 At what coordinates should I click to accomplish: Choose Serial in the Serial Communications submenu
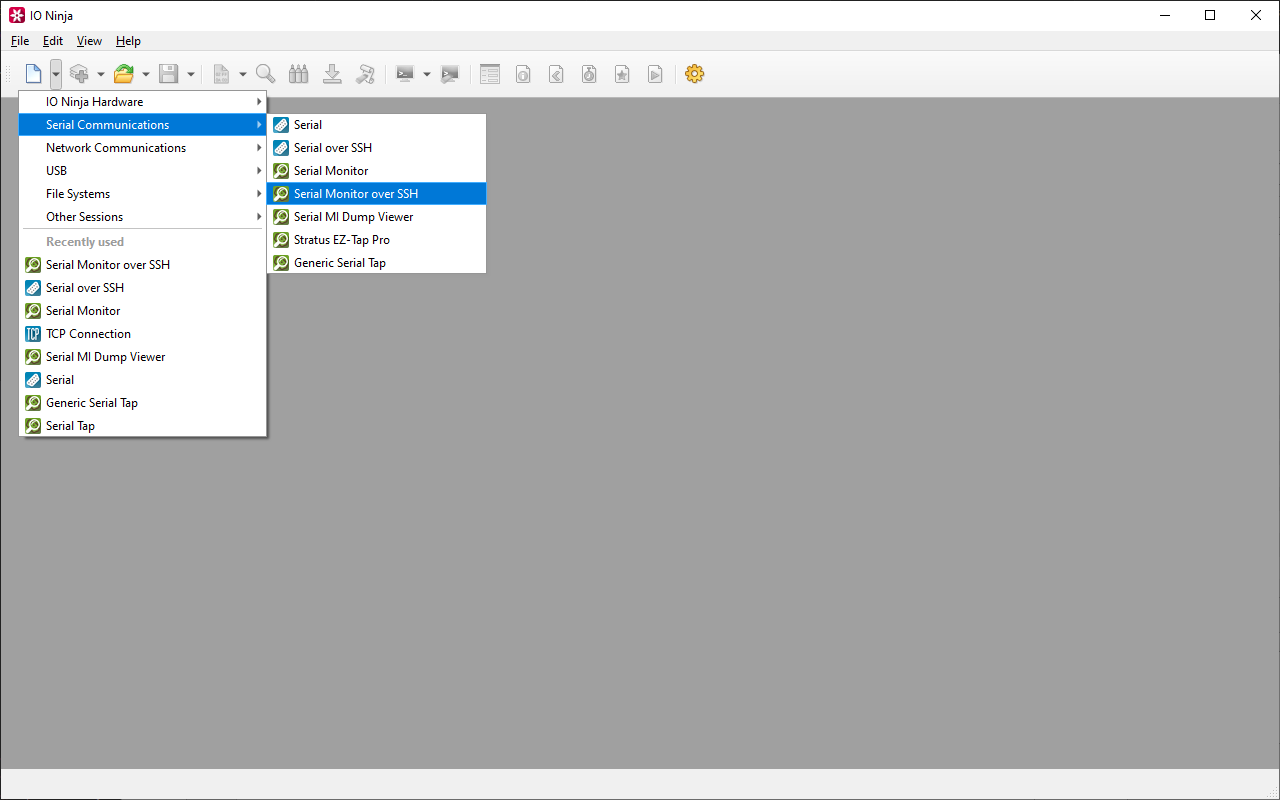click(377, 125)
